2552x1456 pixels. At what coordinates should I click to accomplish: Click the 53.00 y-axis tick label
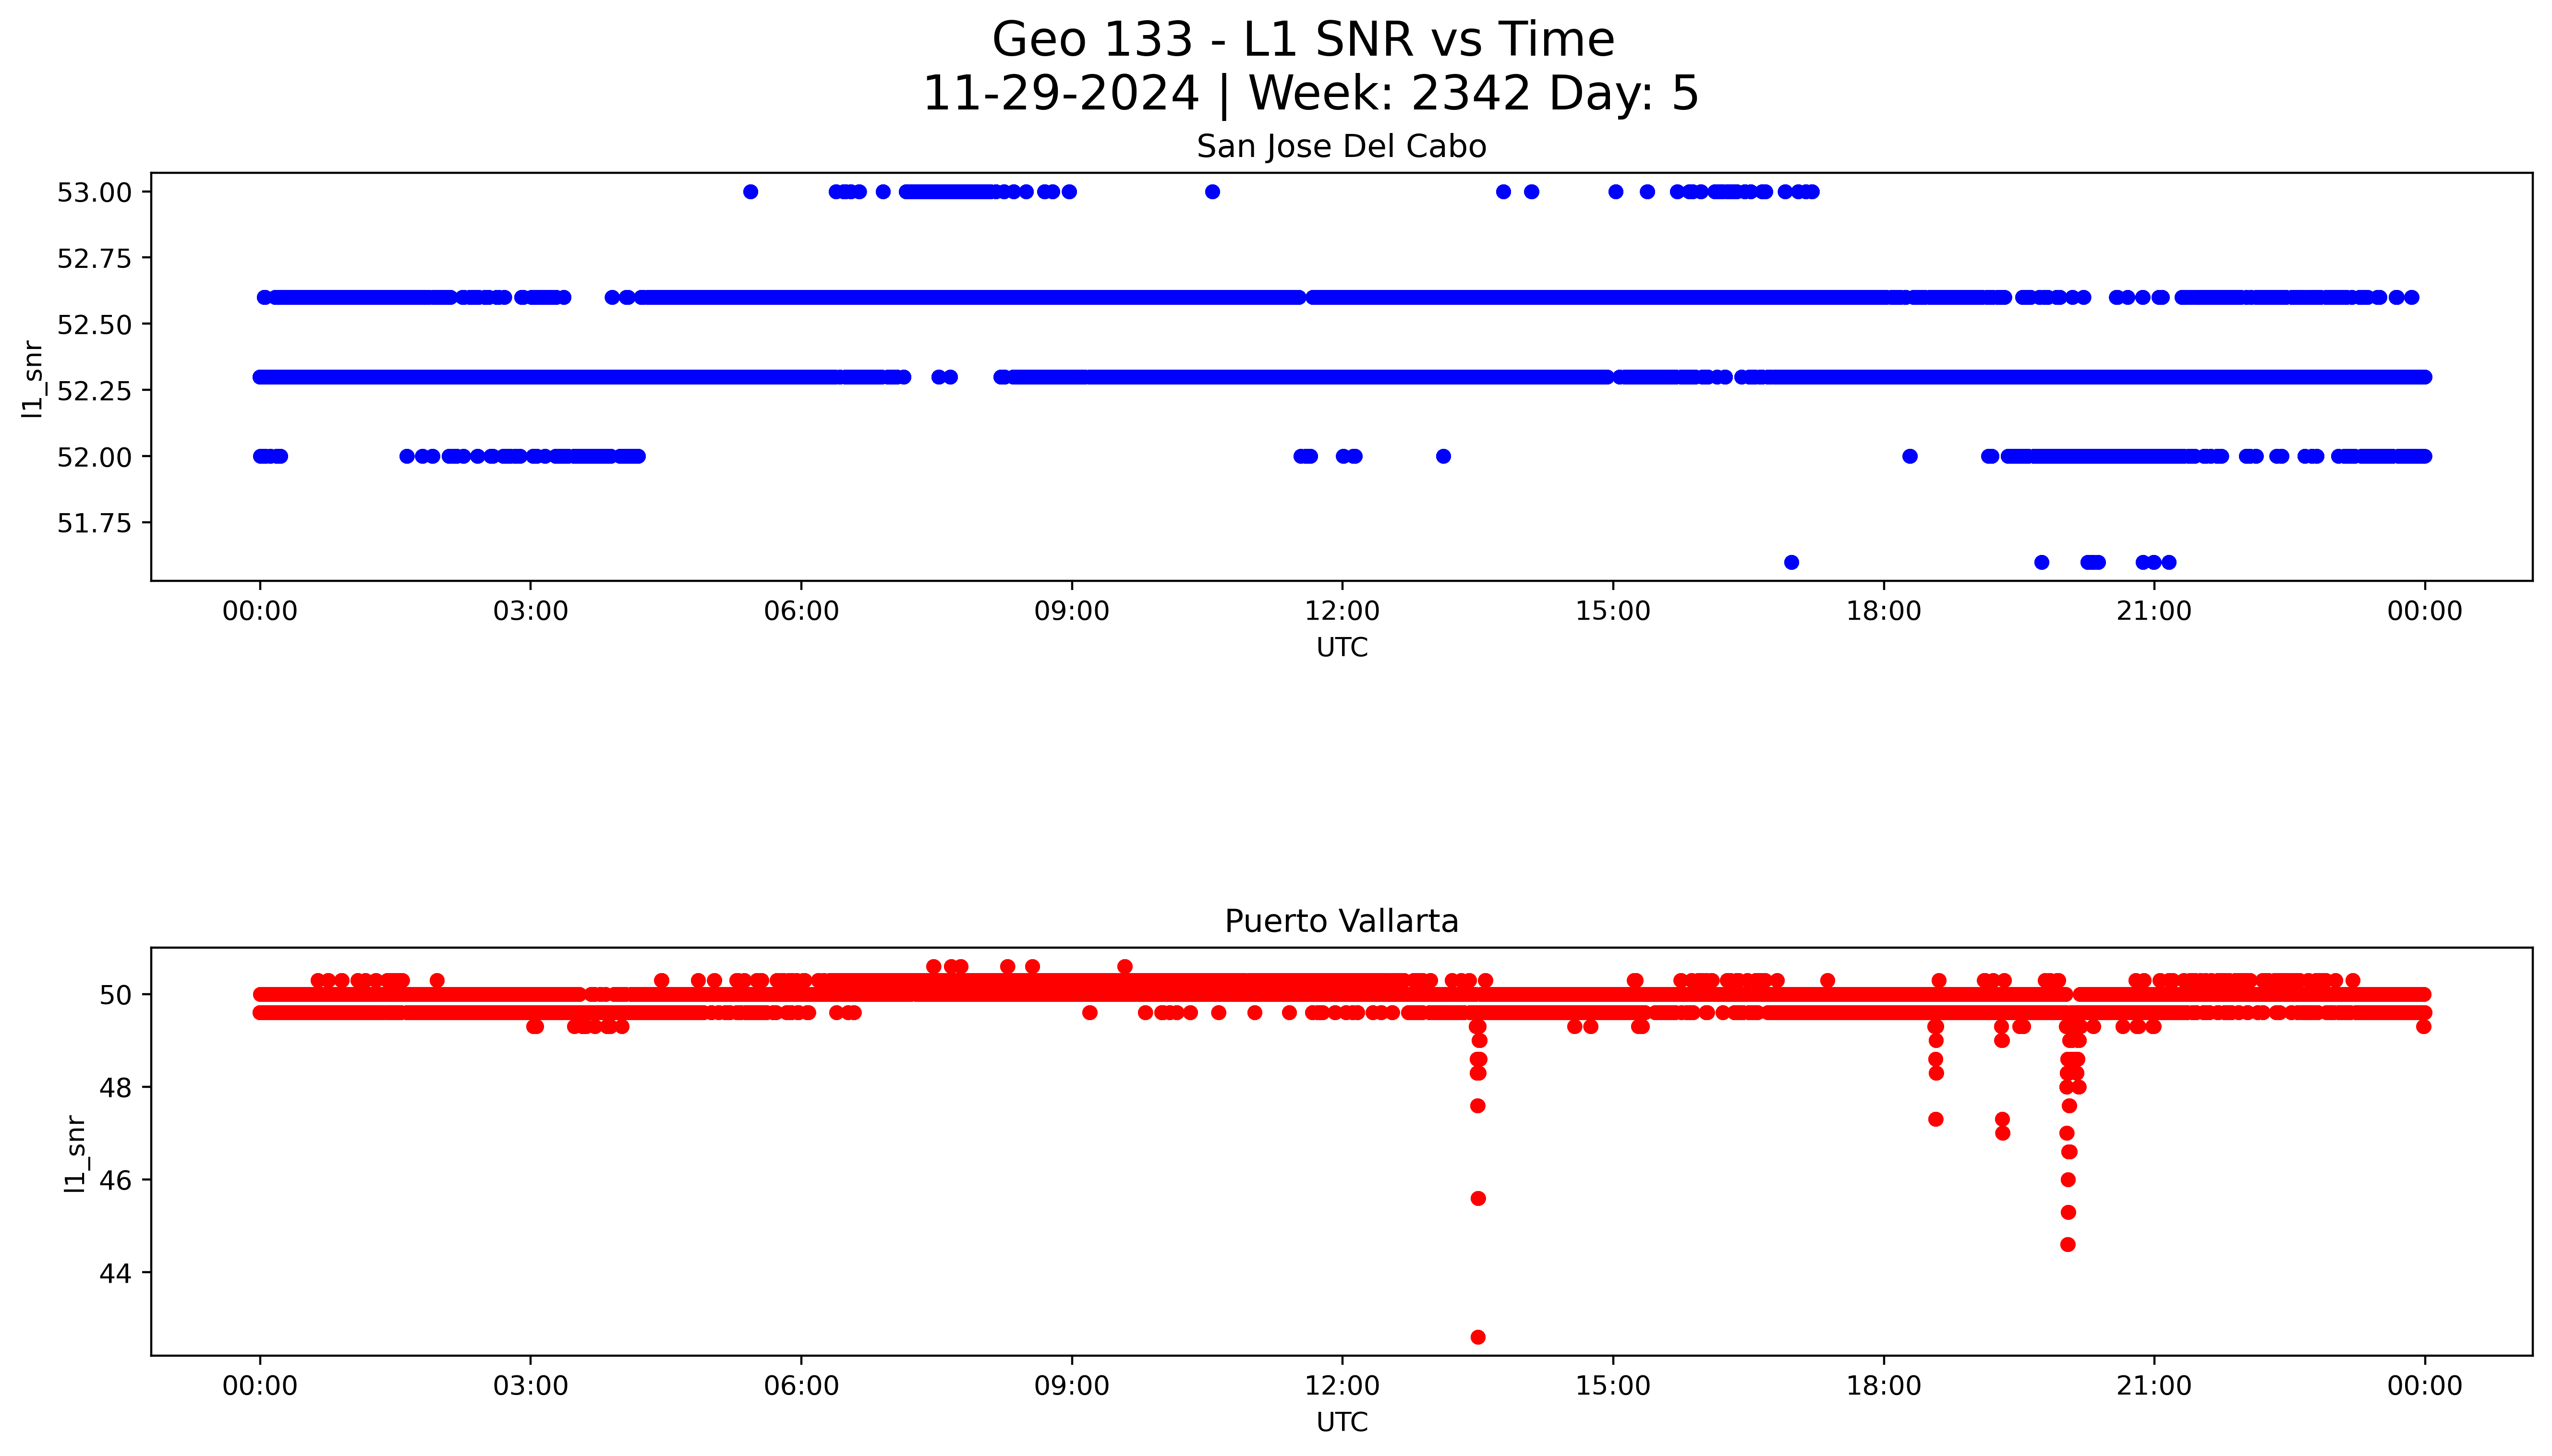(x=94, y=192)
